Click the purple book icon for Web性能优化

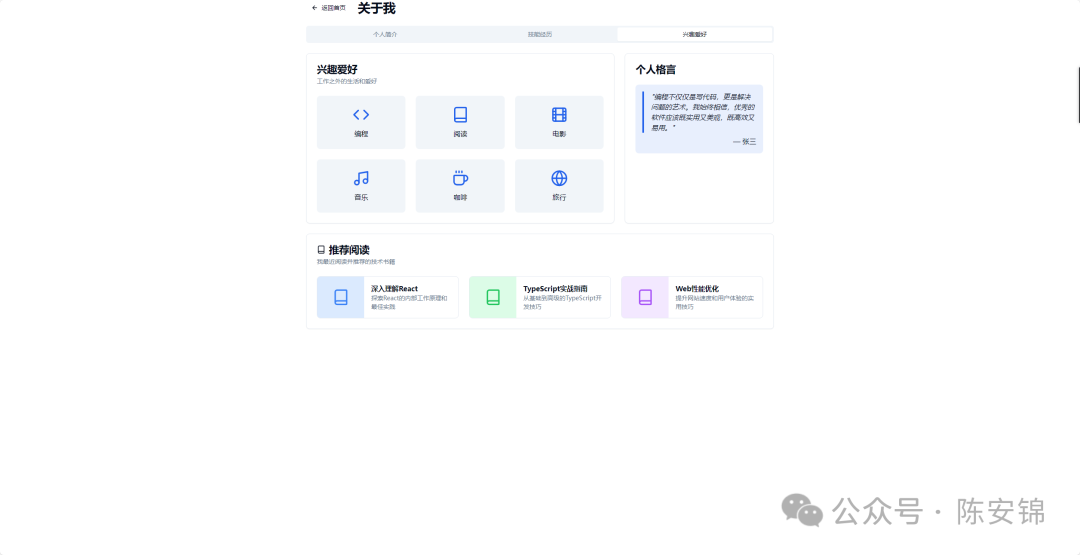click(x=645, y=297)
